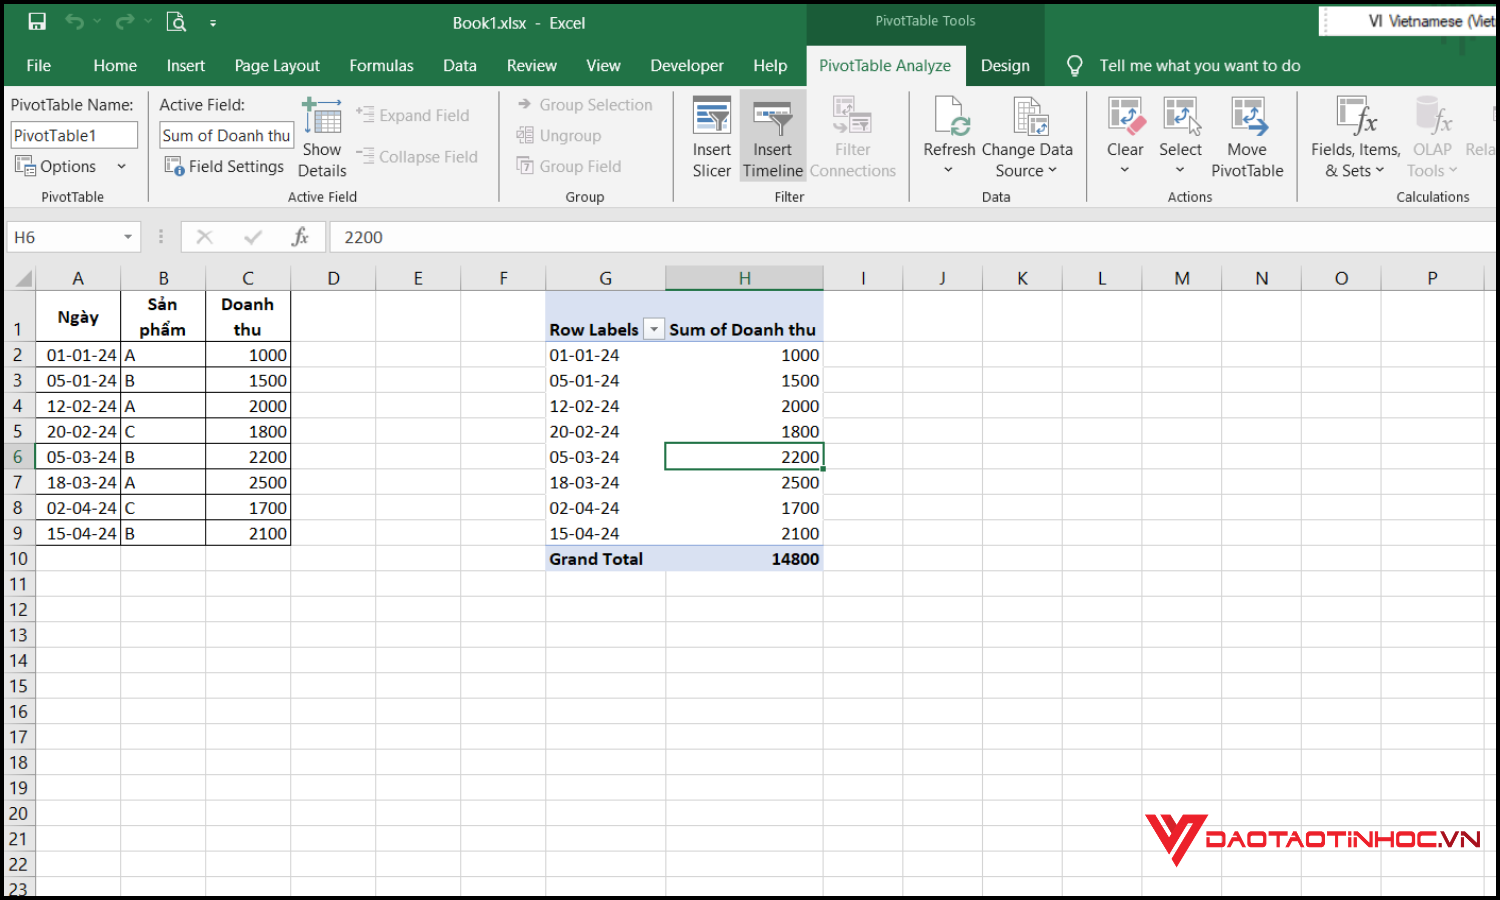The image size is (1500, 900).
Task: Expand the Options dropdown in PivotTable group
Action: [x=120, y=166]
